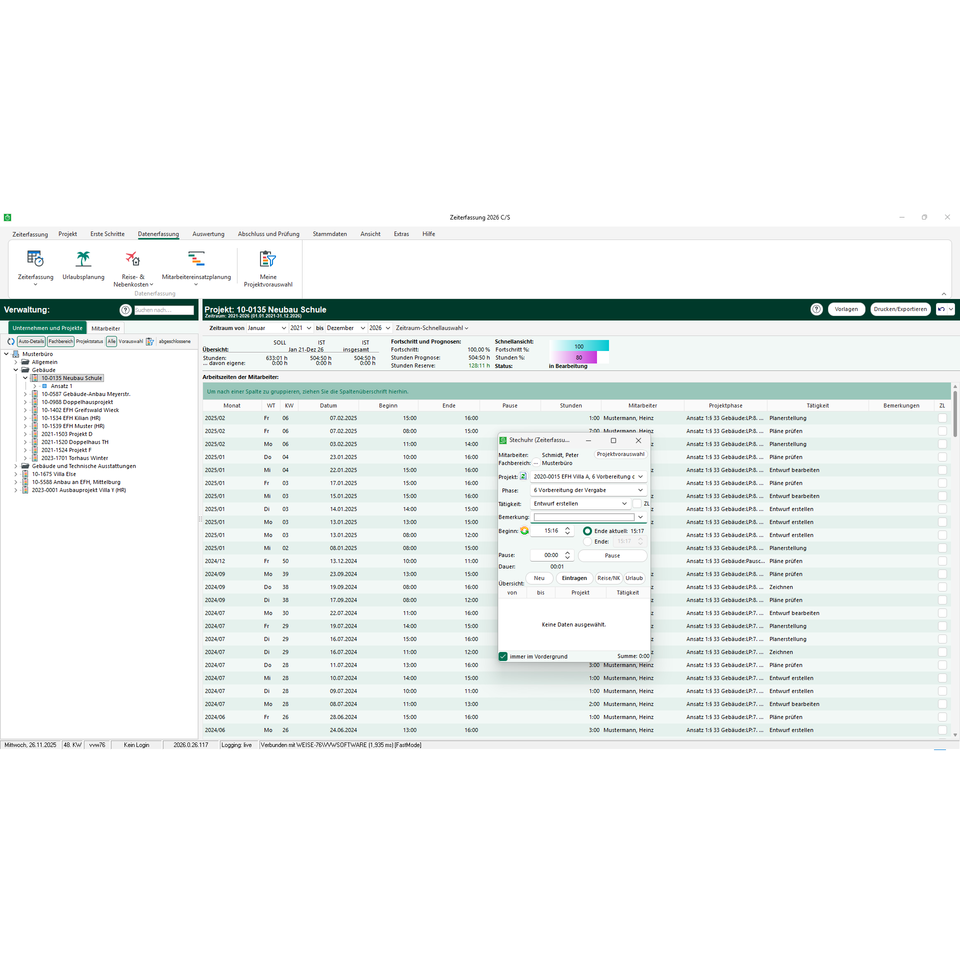The height and width of the screenshot is (960, 960).
Task: Click traffic light icon of 2023-1701 Torhaus Winter
Action: point(35,458)
